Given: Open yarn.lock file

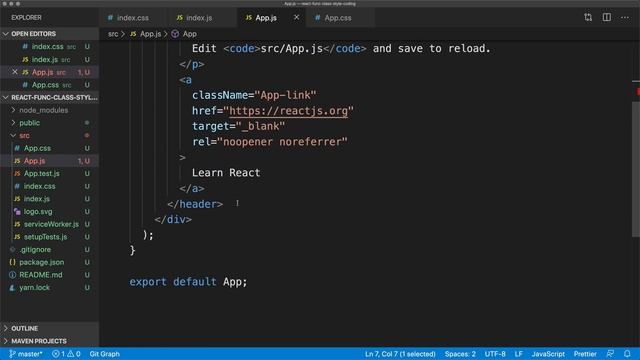Looking at the screenshot, I should pyautogui.click(x=49, y=287).
